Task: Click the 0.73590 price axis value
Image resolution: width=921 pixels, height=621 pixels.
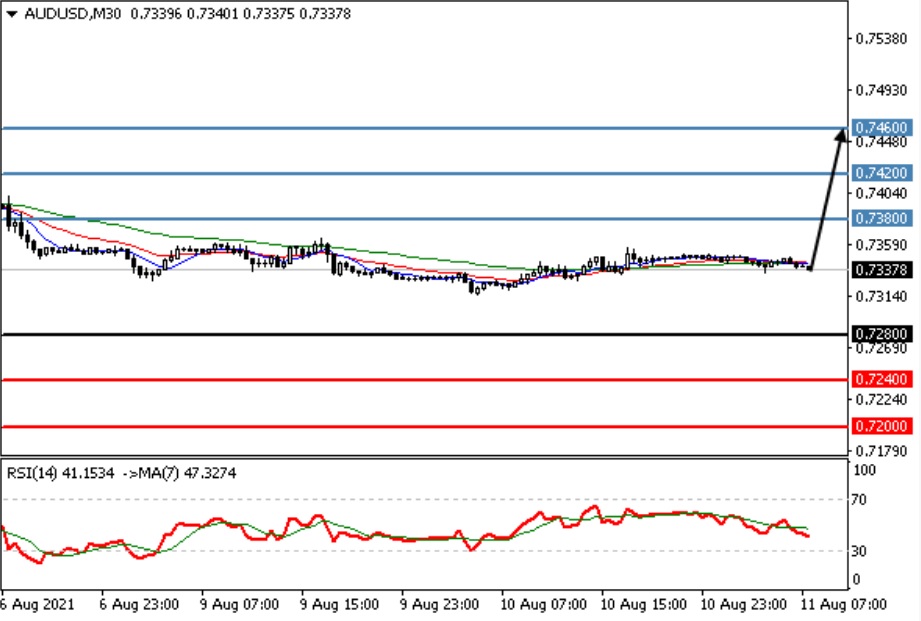Action: coord(881,244)
